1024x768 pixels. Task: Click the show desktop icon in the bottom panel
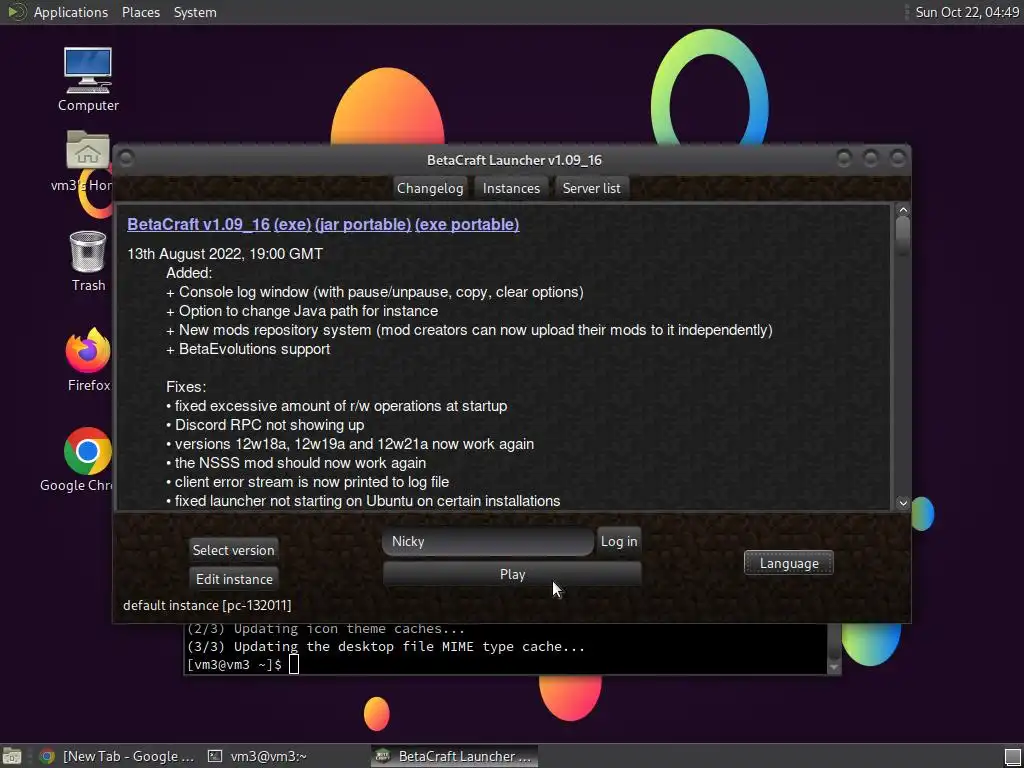click(x=12, y=756)
